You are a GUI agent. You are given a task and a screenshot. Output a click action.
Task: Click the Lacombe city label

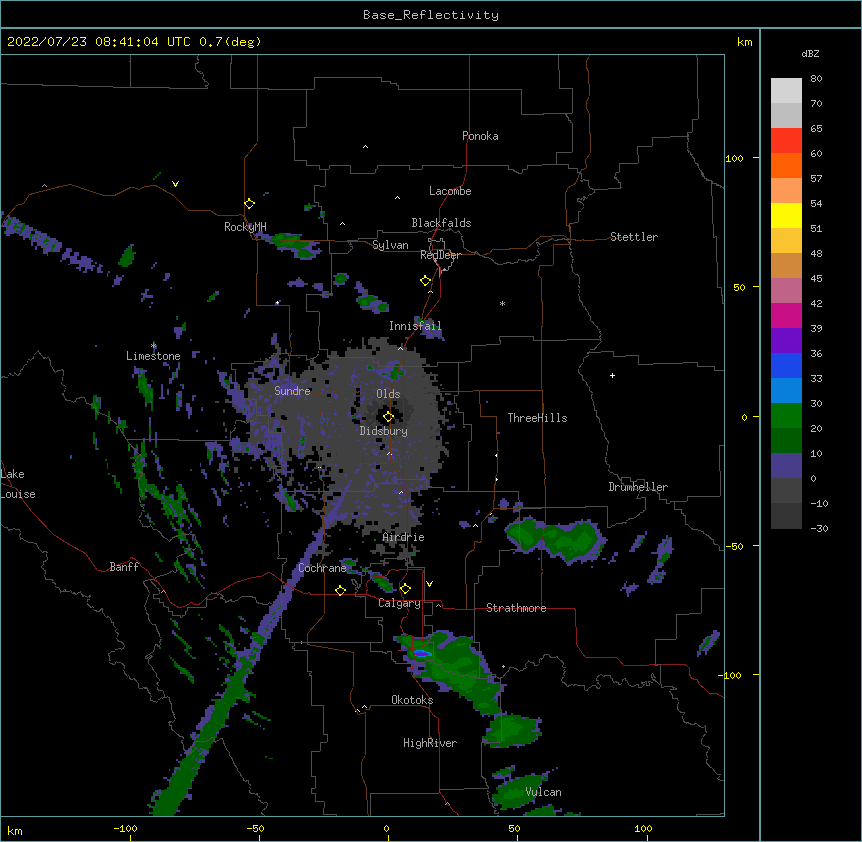(x=450, y=191)
